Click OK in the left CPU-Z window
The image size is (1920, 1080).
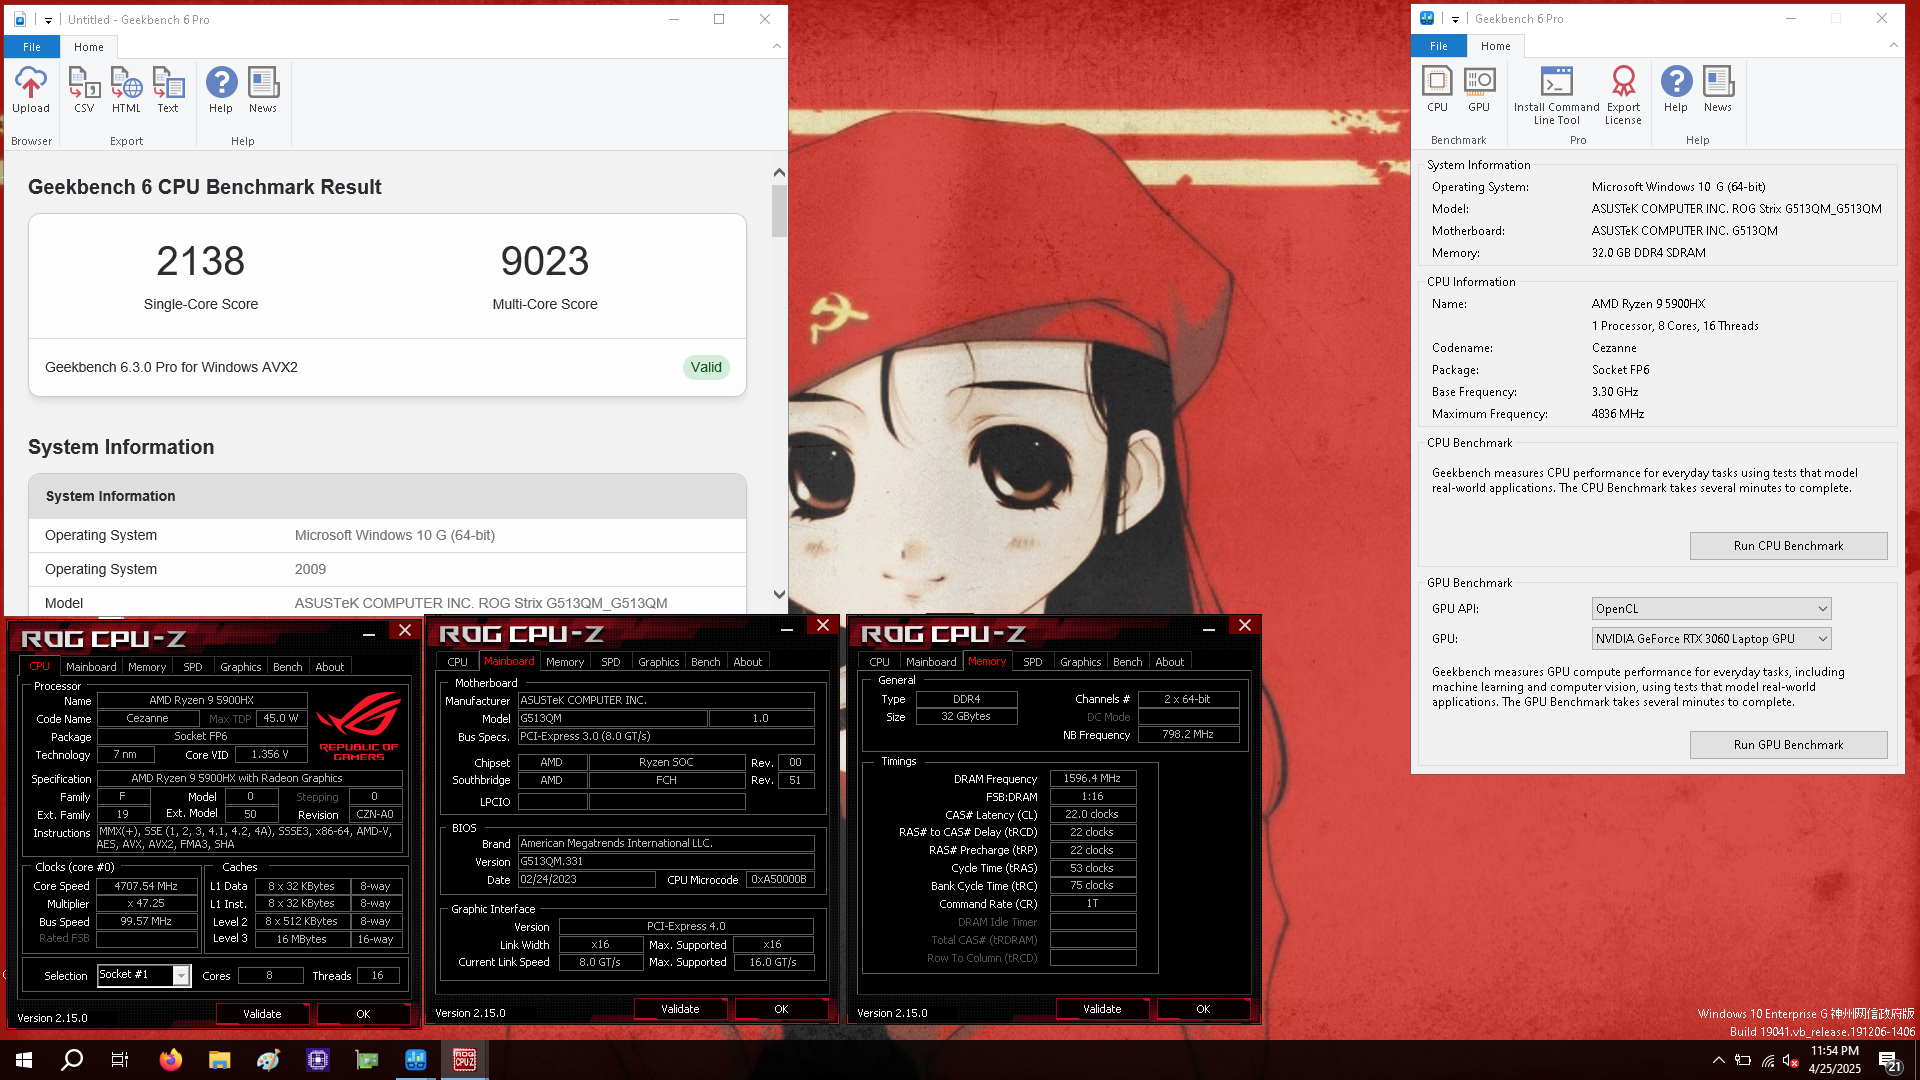(363, 1014)
